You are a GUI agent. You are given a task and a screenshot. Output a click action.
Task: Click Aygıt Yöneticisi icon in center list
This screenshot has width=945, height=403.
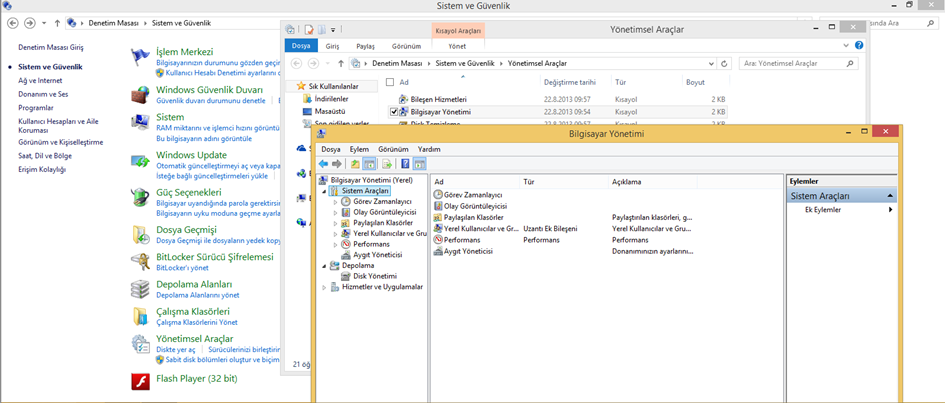click(x=438, y=251)
